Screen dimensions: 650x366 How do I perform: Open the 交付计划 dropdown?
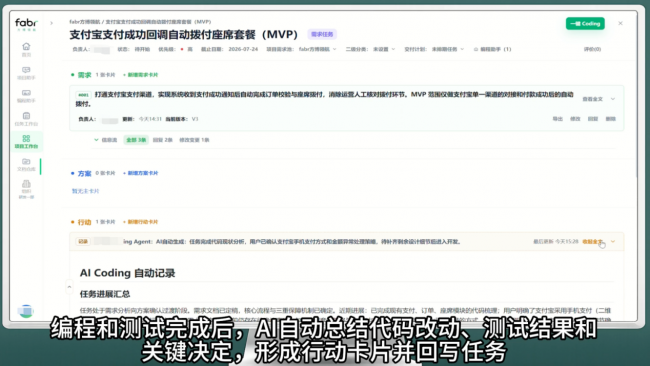tap(447, 49)
